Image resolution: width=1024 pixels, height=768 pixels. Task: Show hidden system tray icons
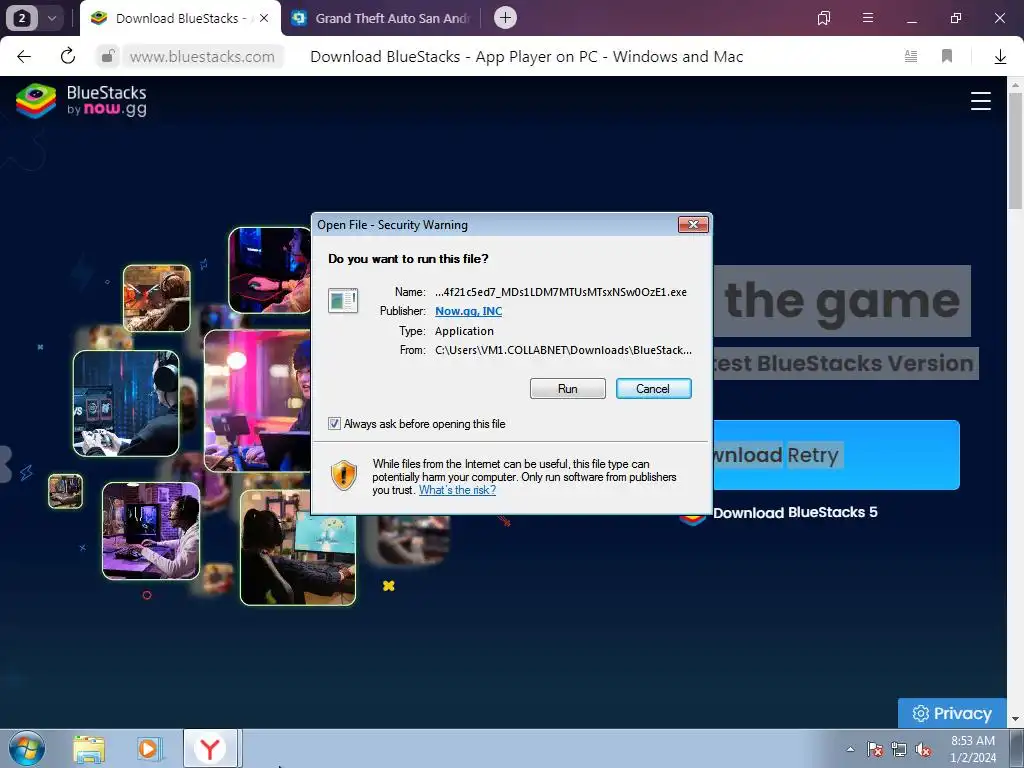pos(850,749)
